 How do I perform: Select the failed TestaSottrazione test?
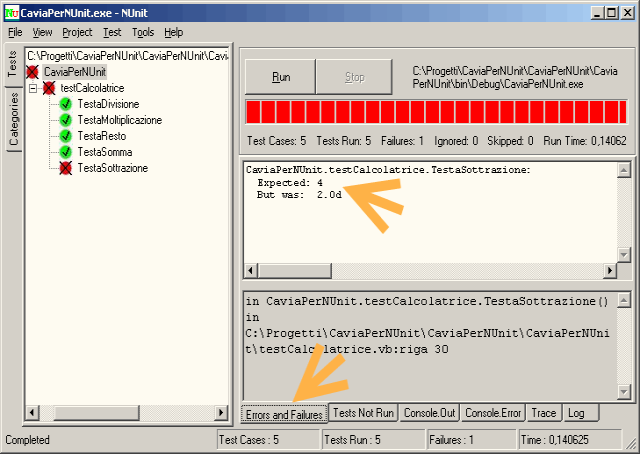click(x=113, y=168)
